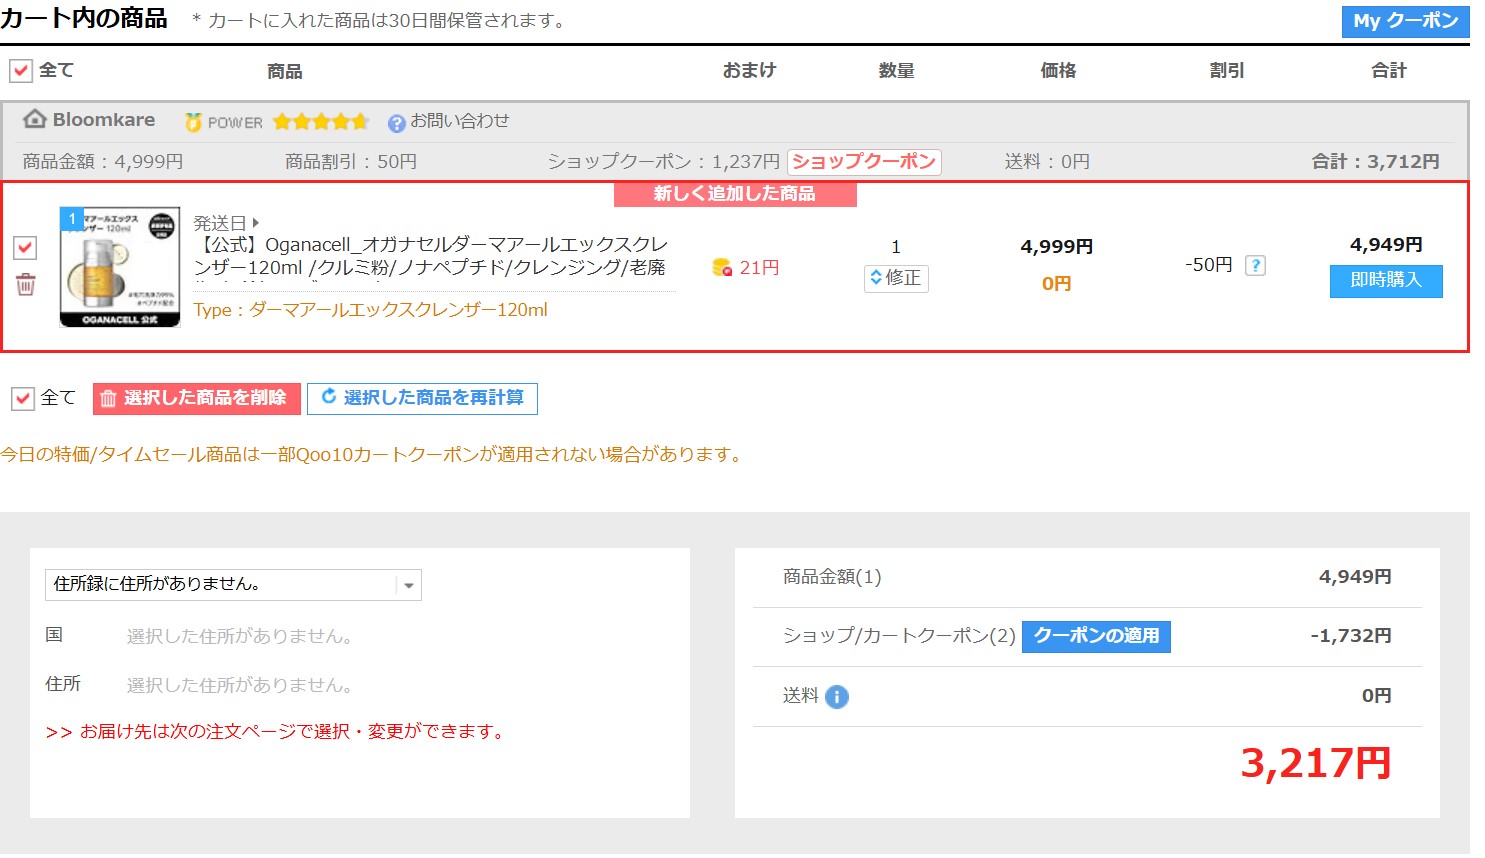Toggle the bottom 全て checkbox
1485x858 pixels.
point(23,399)
